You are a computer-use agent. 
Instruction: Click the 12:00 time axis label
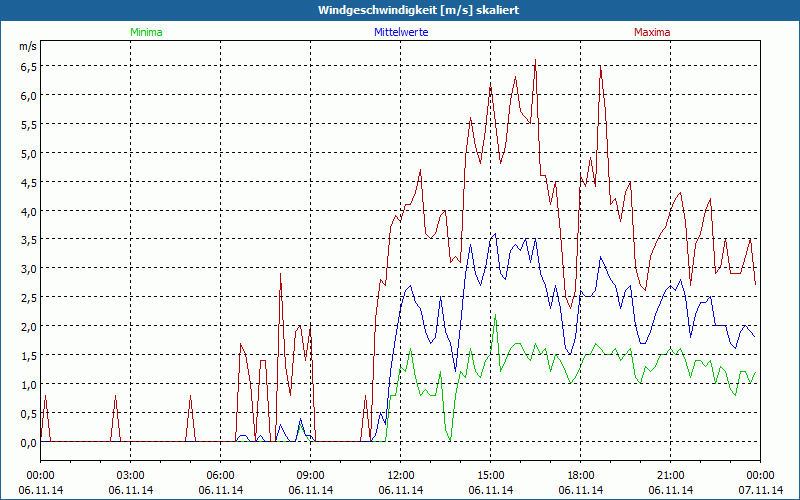tap(401, 476)
